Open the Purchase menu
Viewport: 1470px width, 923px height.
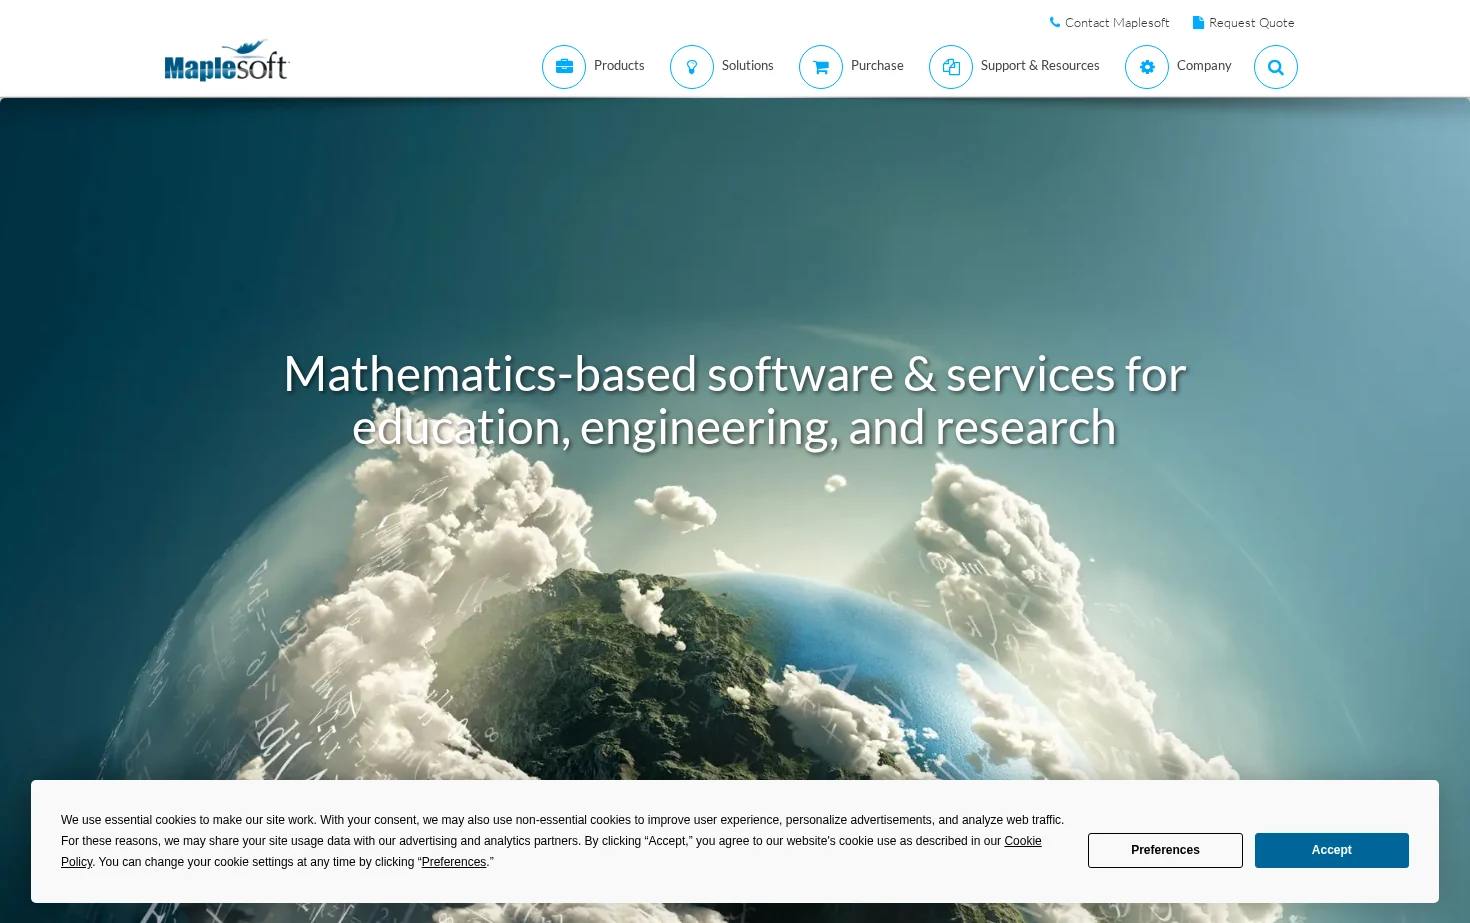point(877,65)
